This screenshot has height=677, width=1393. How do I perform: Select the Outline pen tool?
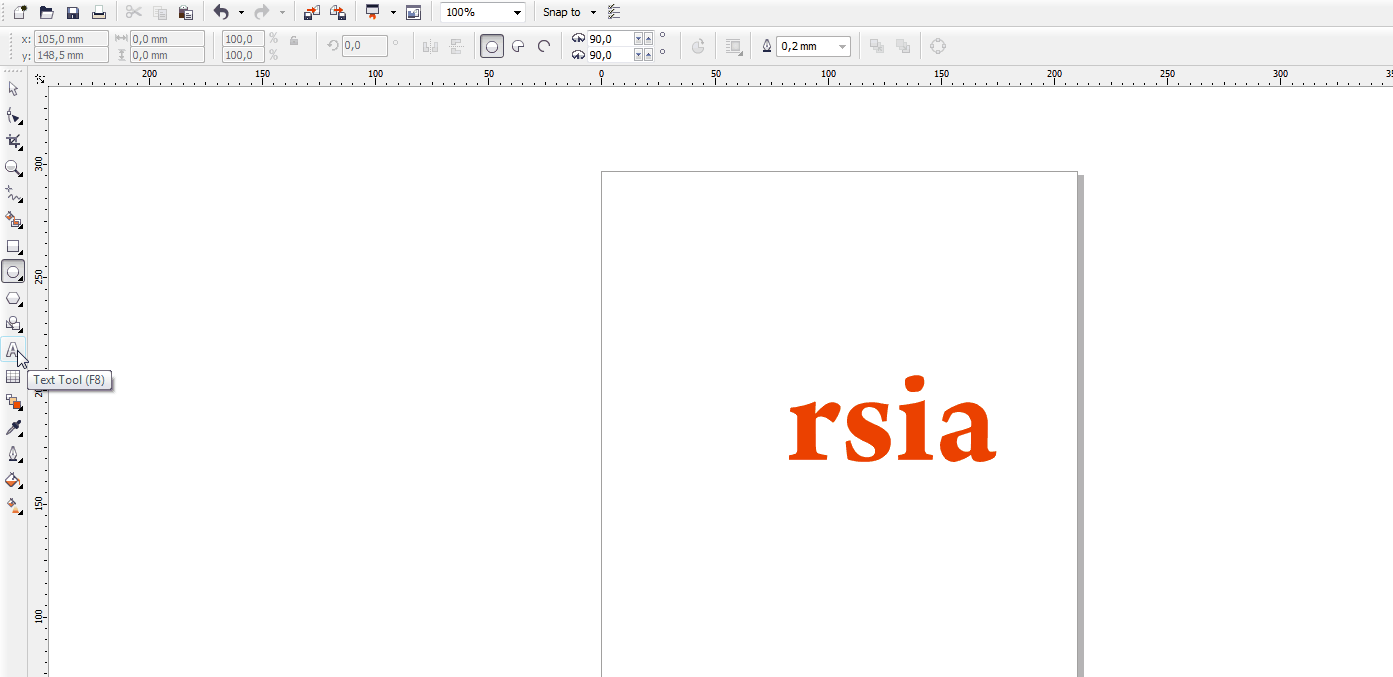(x=13, y=454)
